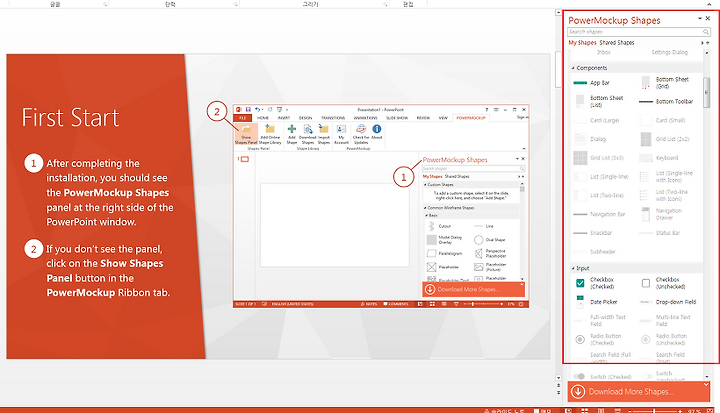This screenshot has width=720, height=413.
Task: Select the Card (Small) shape
Action: pos(663,120)
